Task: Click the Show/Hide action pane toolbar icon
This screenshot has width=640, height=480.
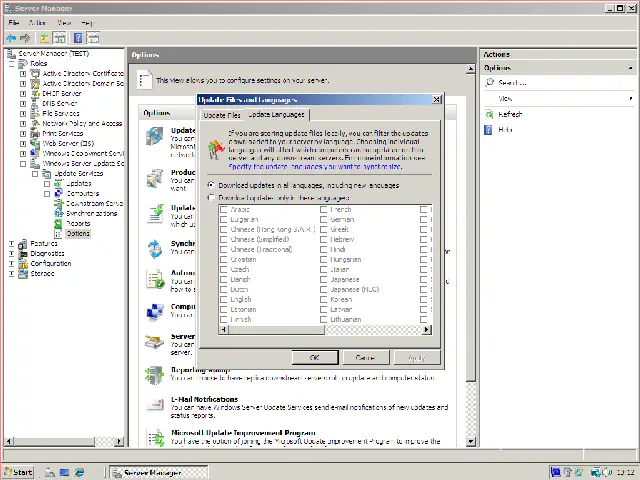Action: click(93, 38)
